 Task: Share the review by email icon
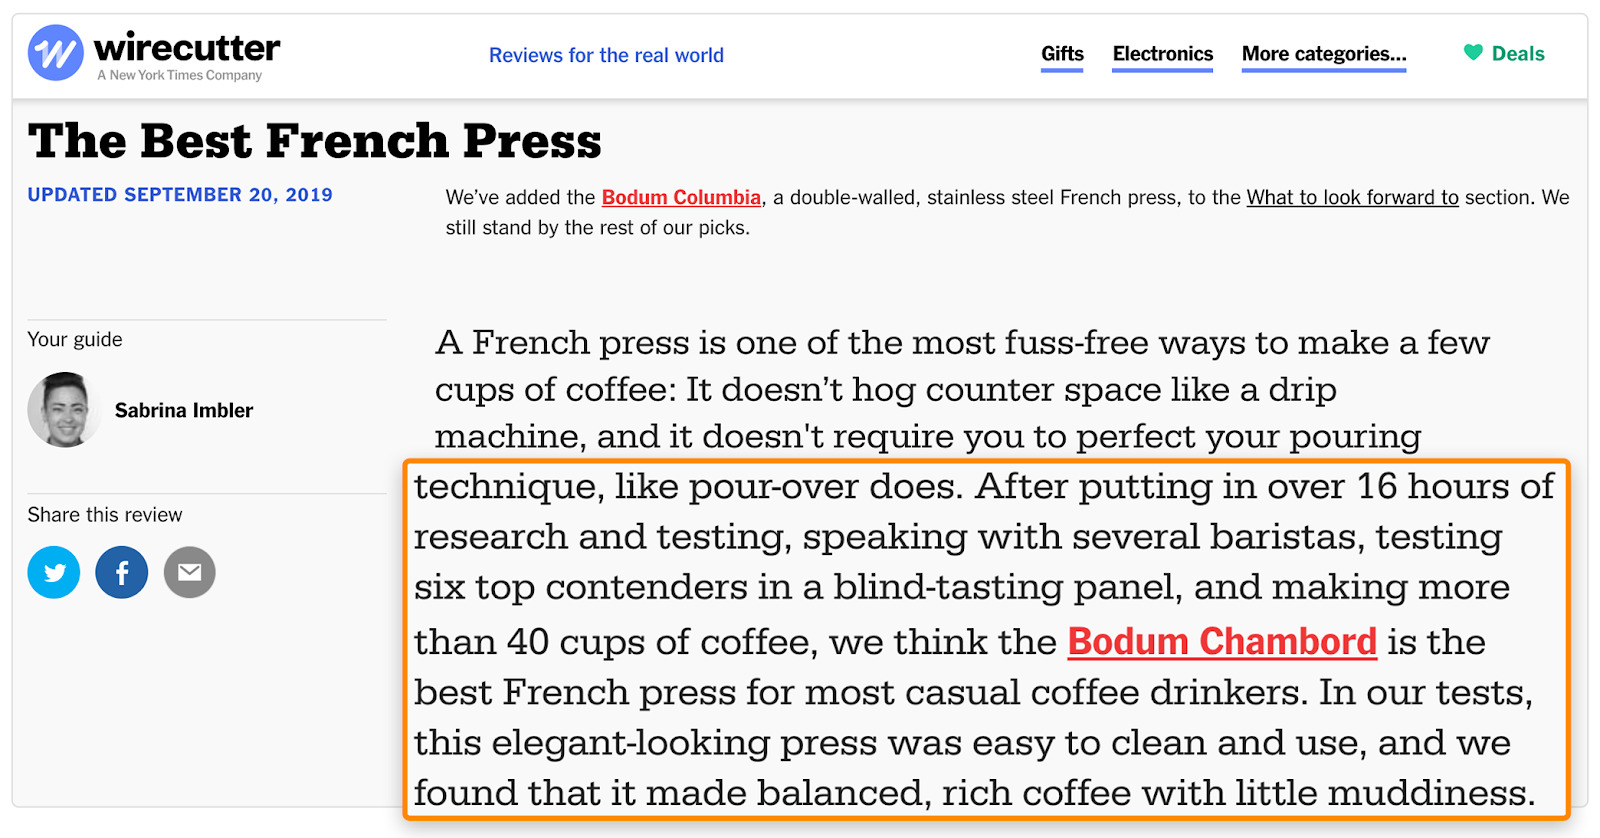[x=190, y=572]
